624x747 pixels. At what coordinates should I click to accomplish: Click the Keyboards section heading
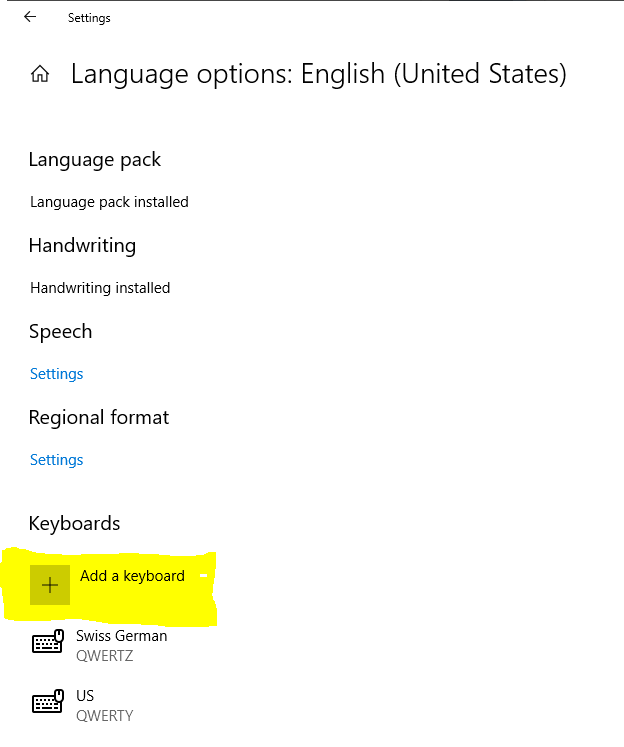pyautogui.click(x=74, y=523)
